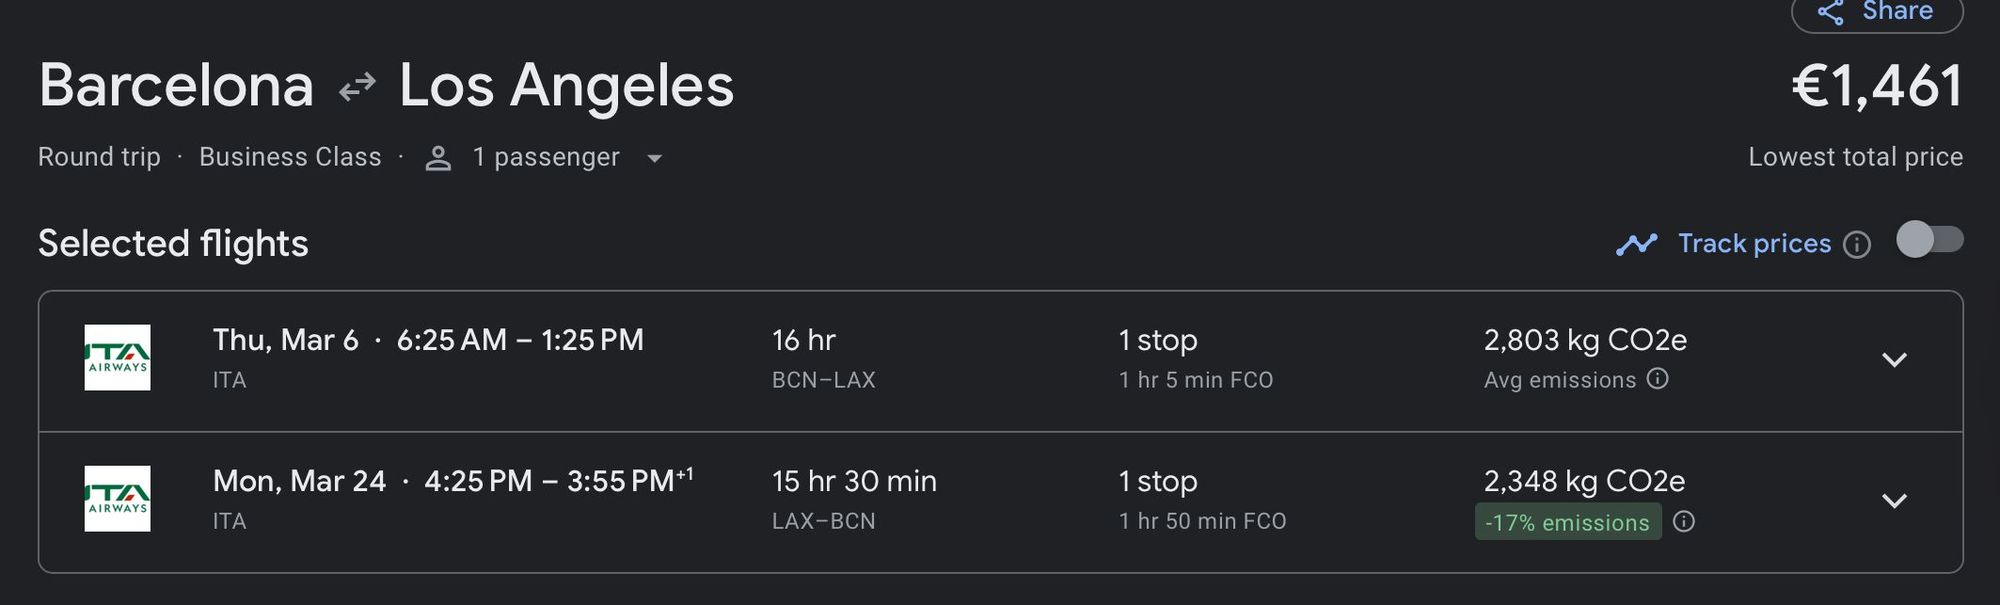2000x605 pixels.
Task: Expand the Mon, Mar 24 flight details
Action: tap(1894, 501)
